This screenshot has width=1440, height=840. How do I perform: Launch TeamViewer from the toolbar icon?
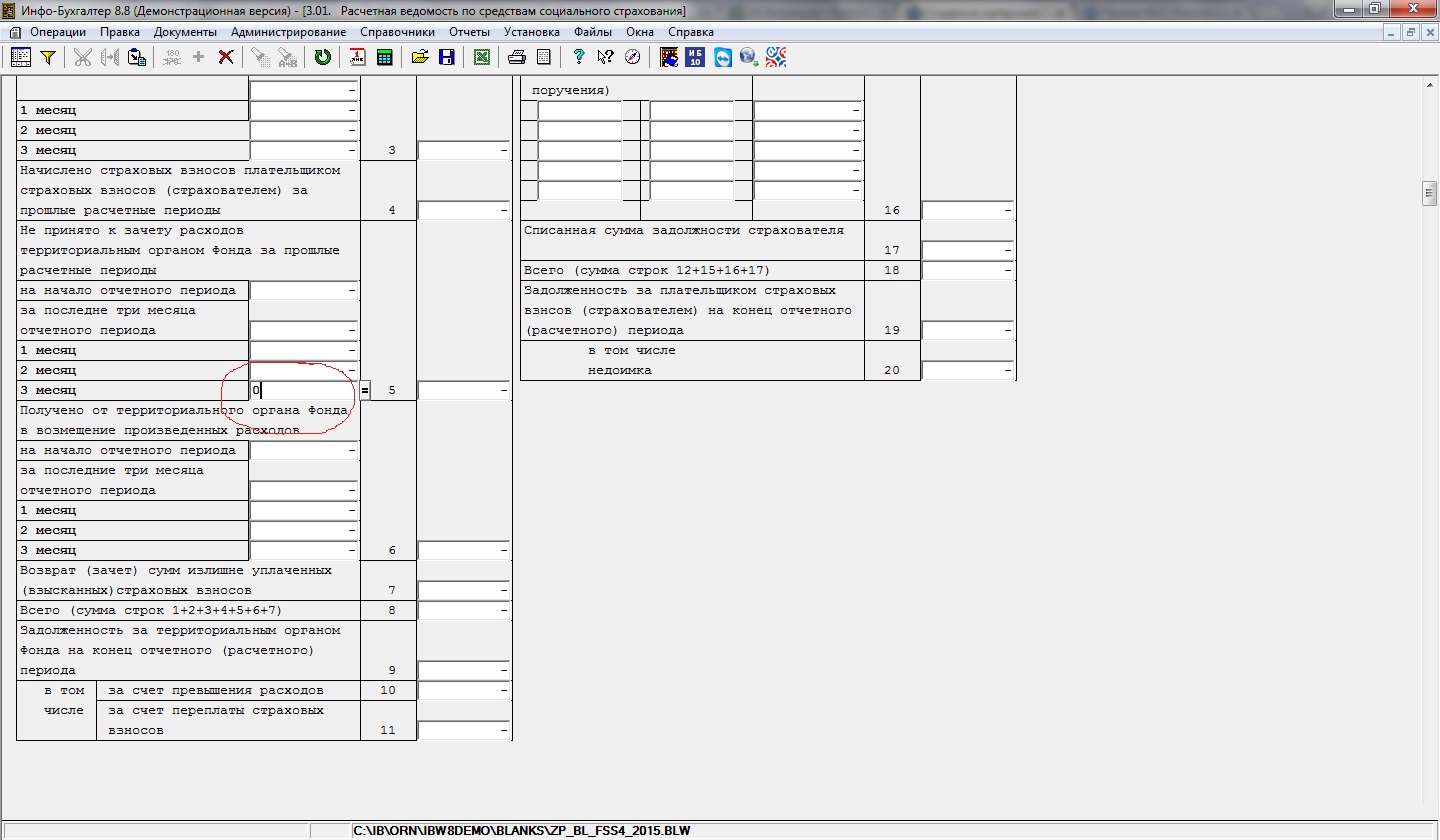(722, 57)
